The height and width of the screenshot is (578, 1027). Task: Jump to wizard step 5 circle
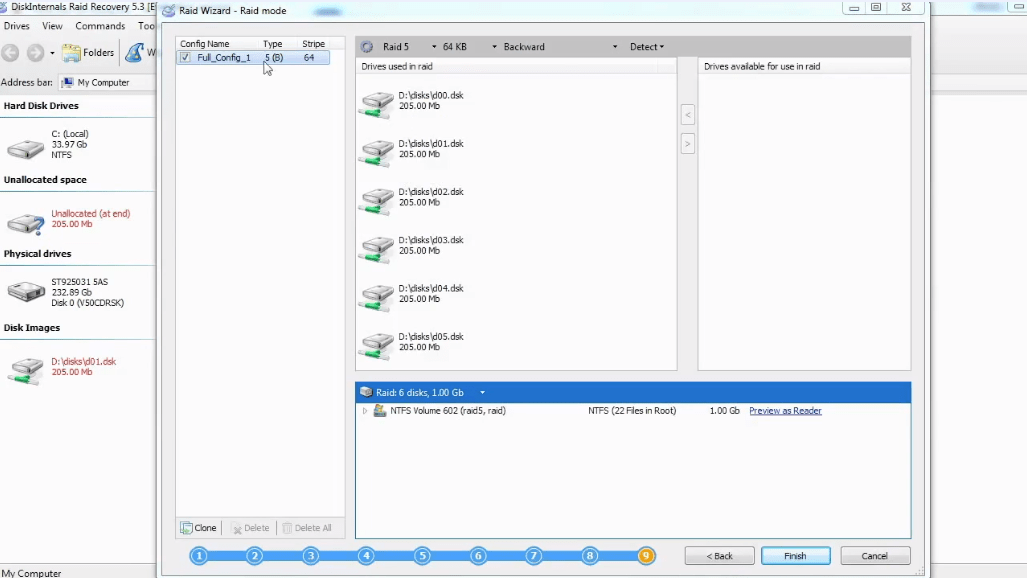point(422,556)
